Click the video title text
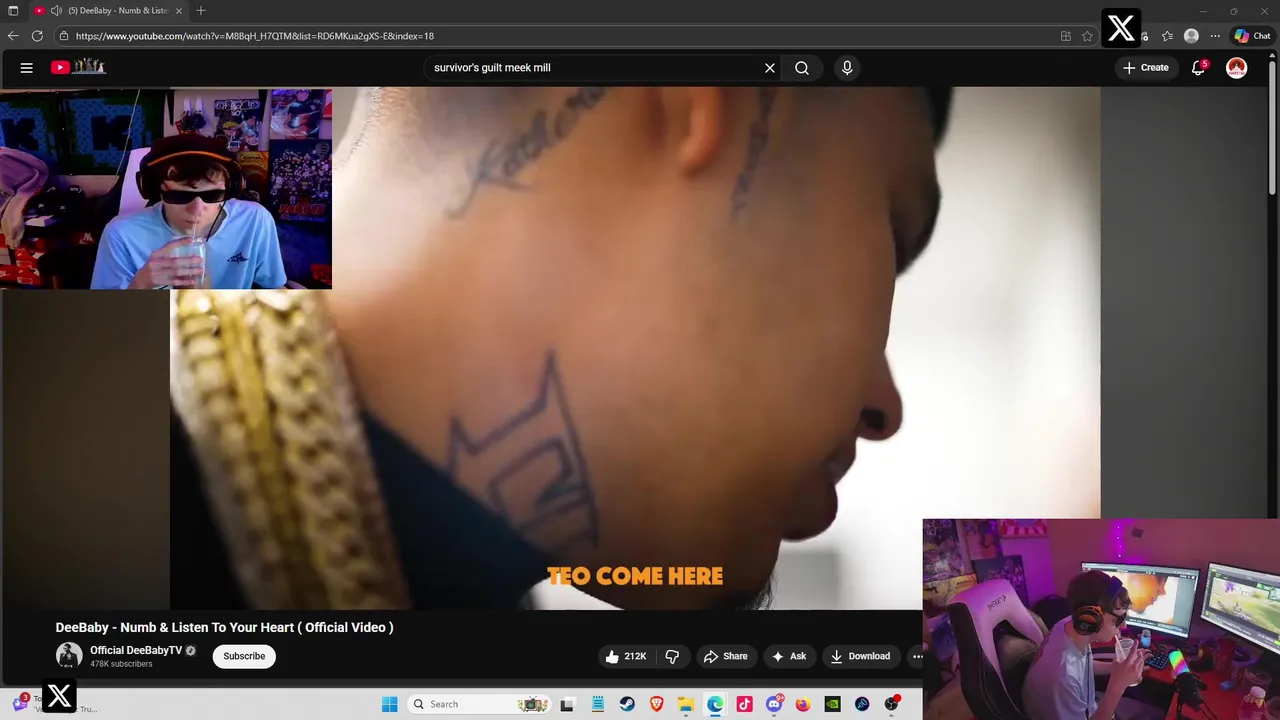1280x720 pixels. pos(224,627)
